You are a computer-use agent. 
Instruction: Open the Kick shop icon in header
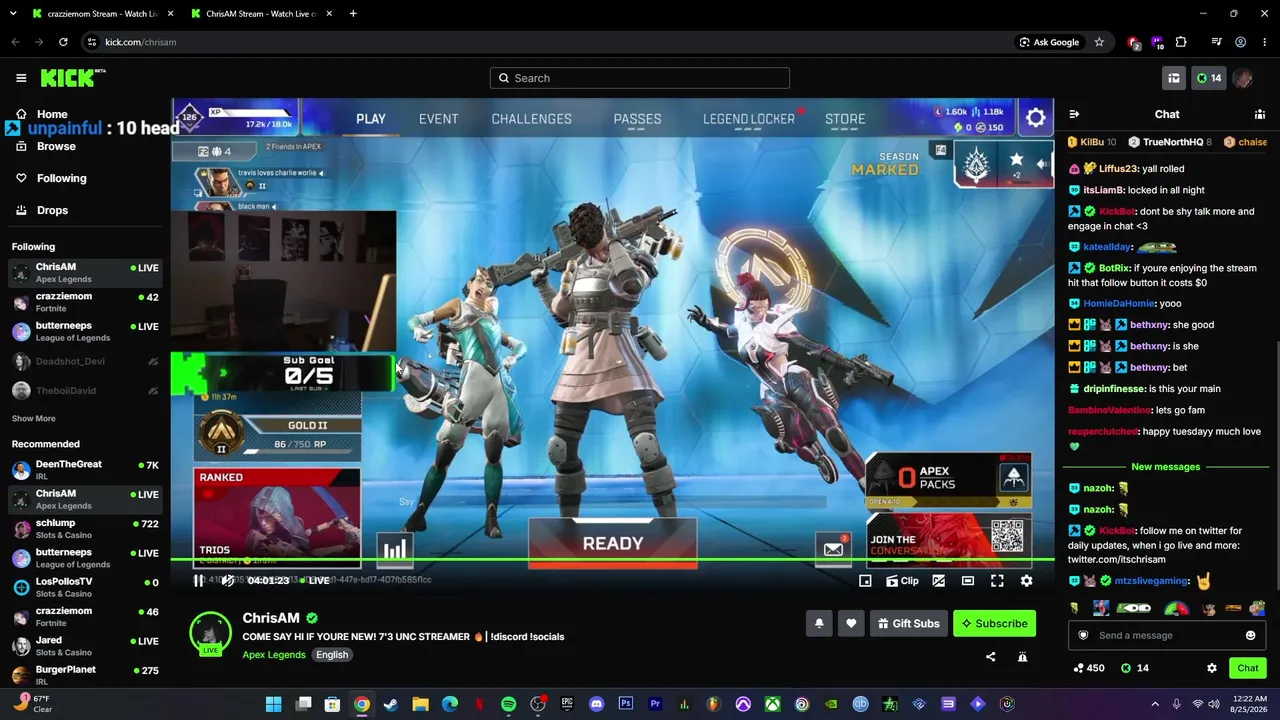click(1174, 78)
